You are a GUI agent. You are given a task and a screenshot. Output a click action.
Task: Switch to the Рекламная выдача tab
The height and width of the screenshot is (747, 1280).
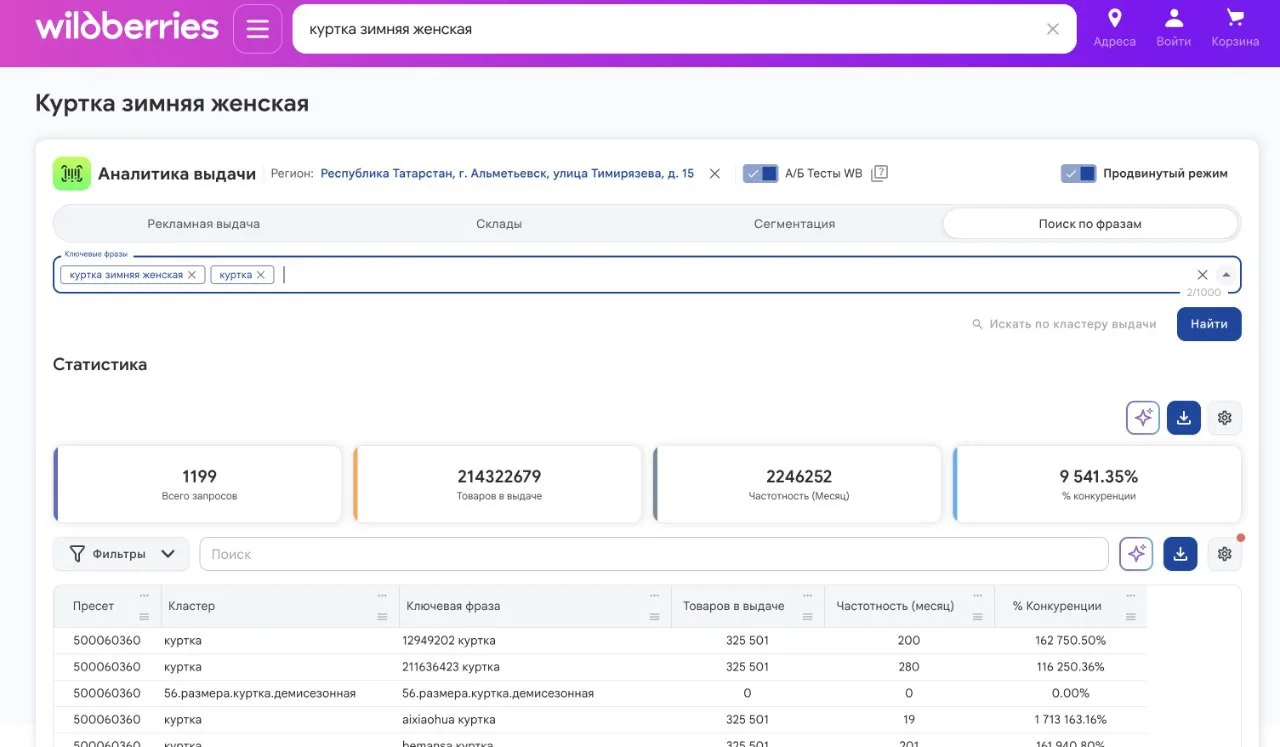coord(203,224)
